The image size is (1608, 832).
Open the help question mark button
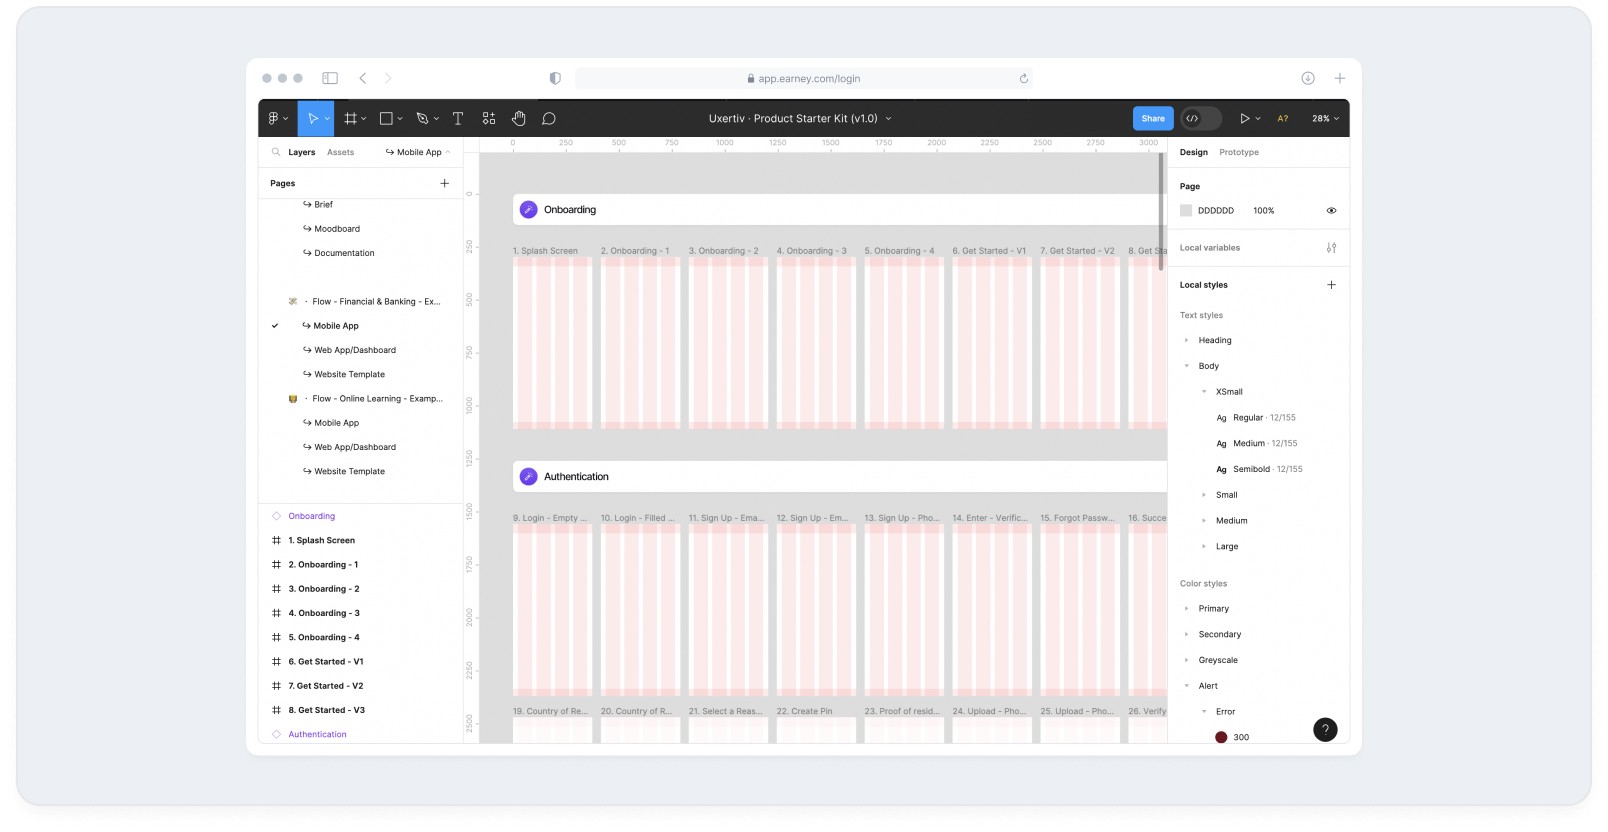(1325, 730)
